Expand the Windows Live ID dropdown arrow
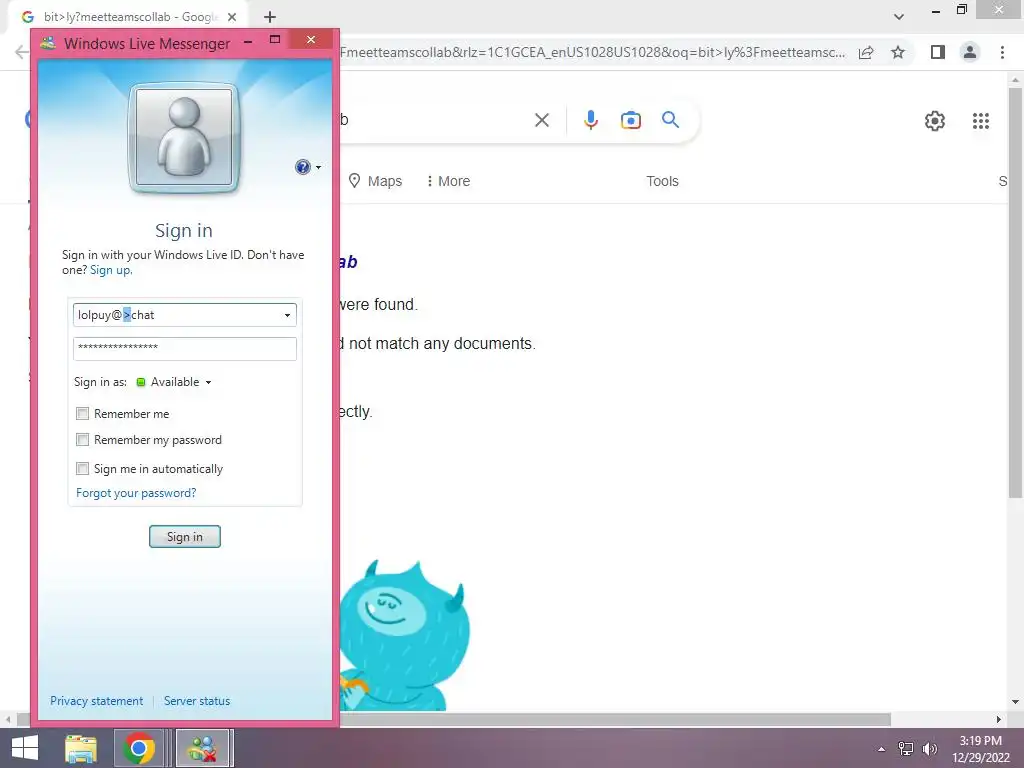This screenshot has width=1024, height=768. (x=287, y=315)
